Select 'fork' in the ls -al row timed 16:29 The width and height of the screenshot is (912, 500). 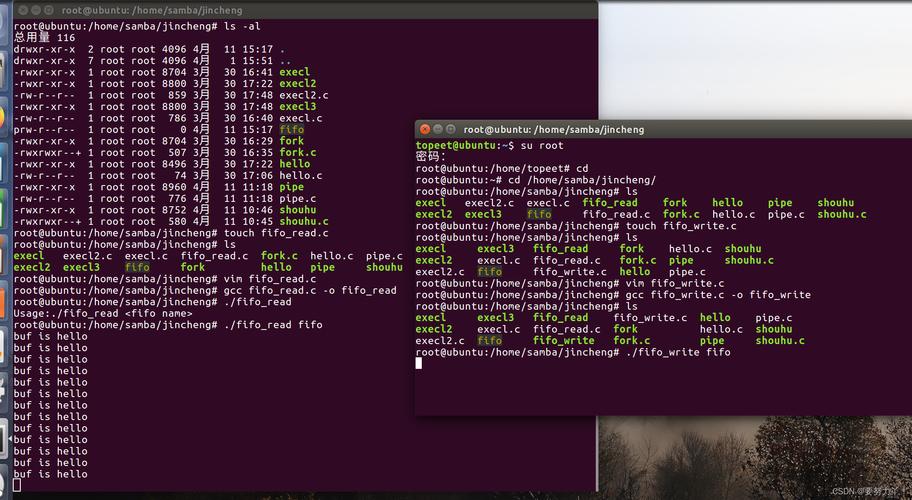pyautogui.click(x=291, y=141)
